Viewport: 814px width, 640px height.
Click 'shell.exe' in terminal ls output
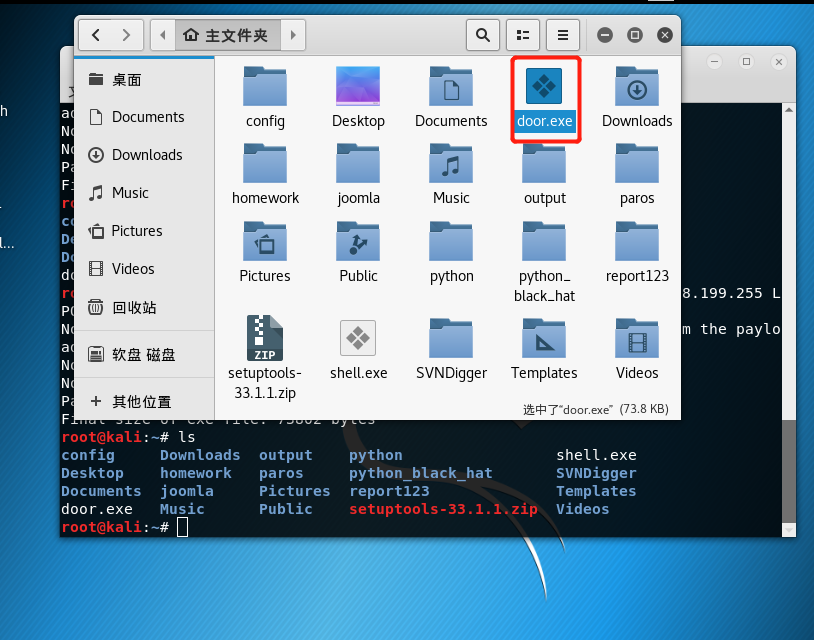596,455
